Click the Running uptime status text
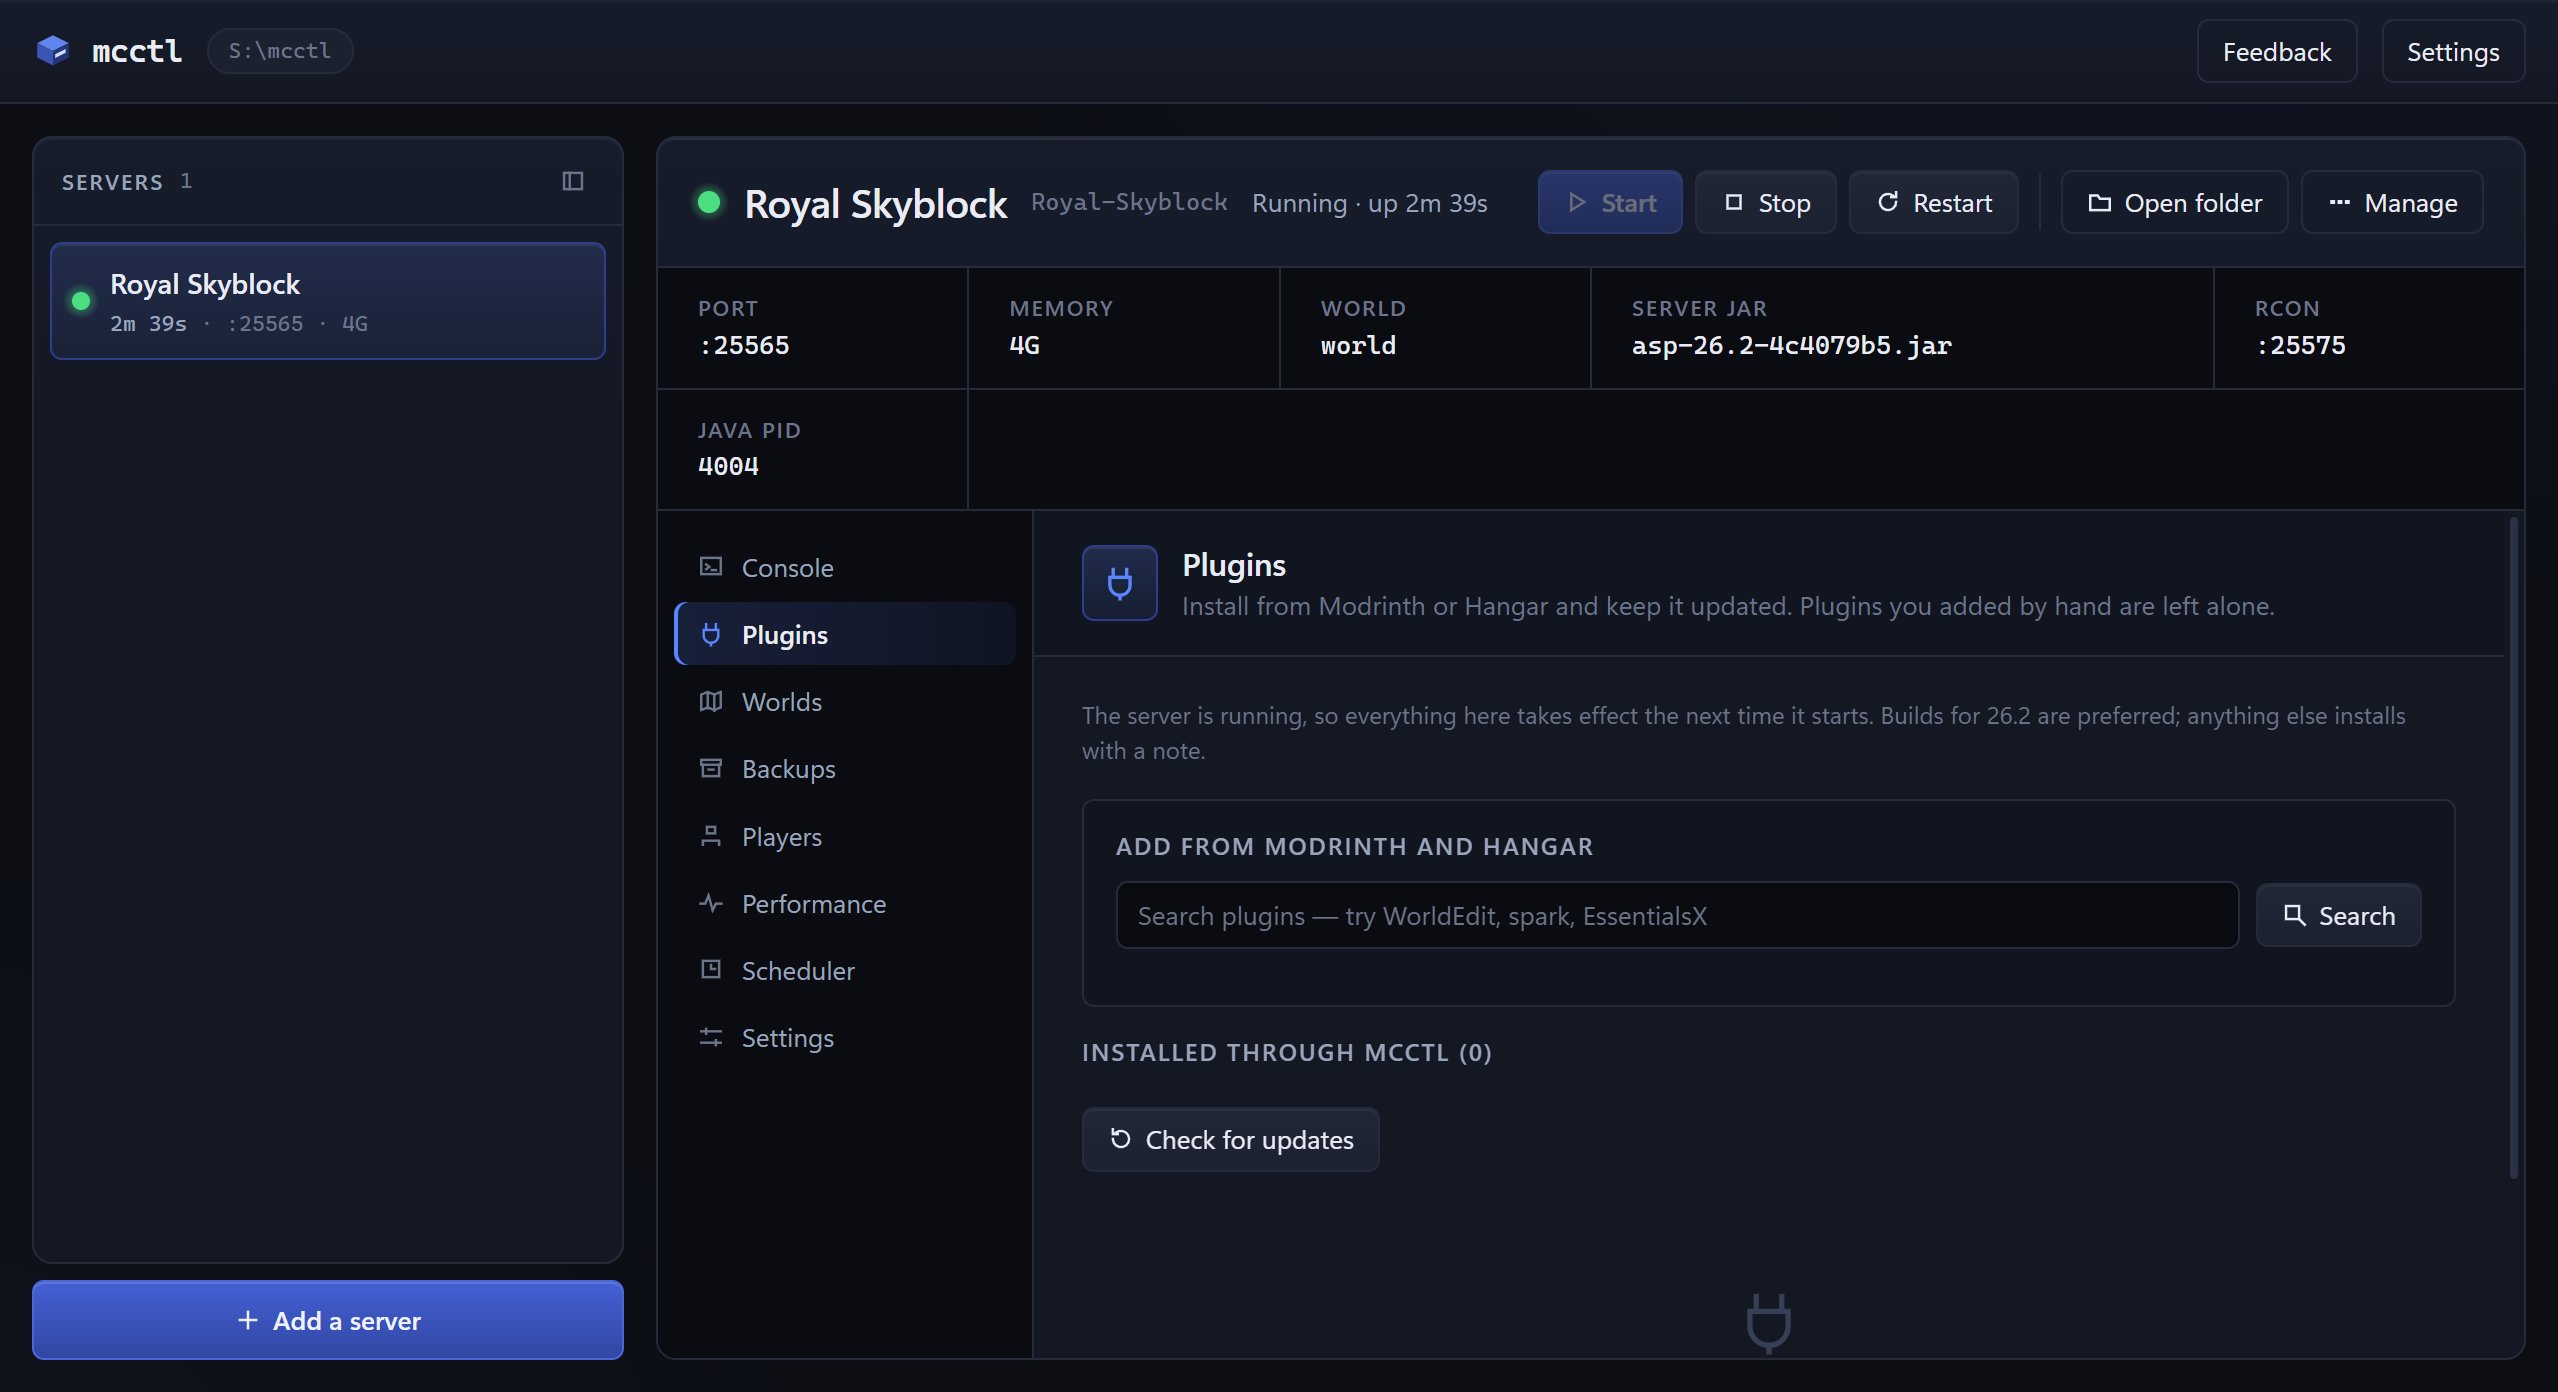The image size is (2558, 1392). (1369, 203)
